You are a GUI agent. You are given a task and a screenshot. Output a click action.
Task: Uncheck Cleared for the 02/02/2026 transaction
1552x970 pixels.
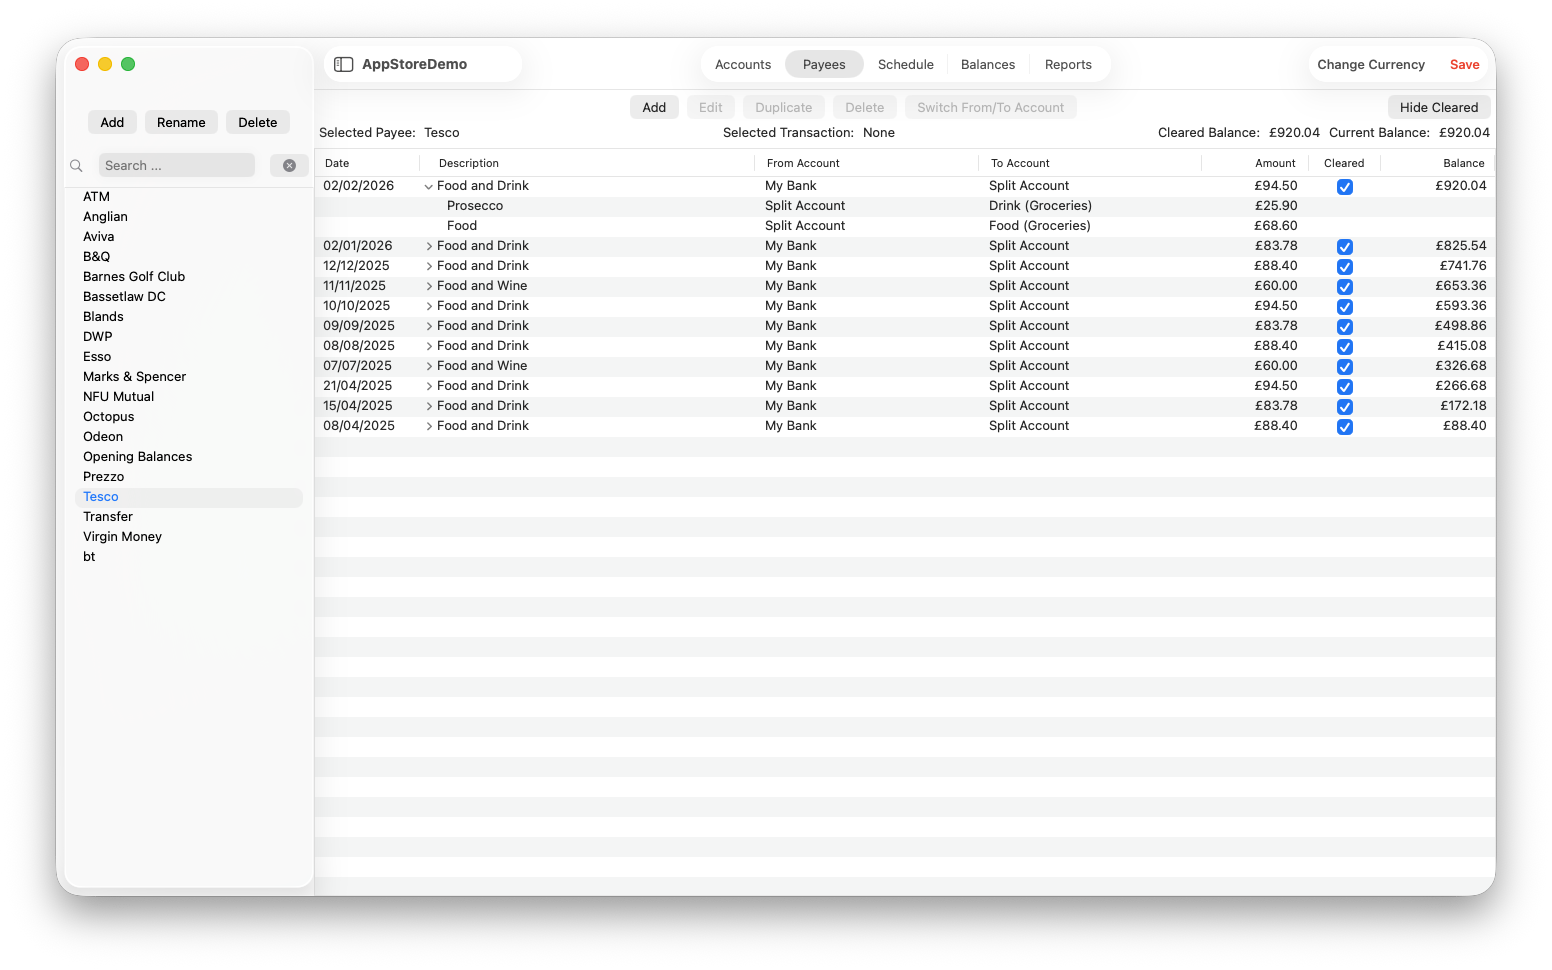click(1345, 187)
